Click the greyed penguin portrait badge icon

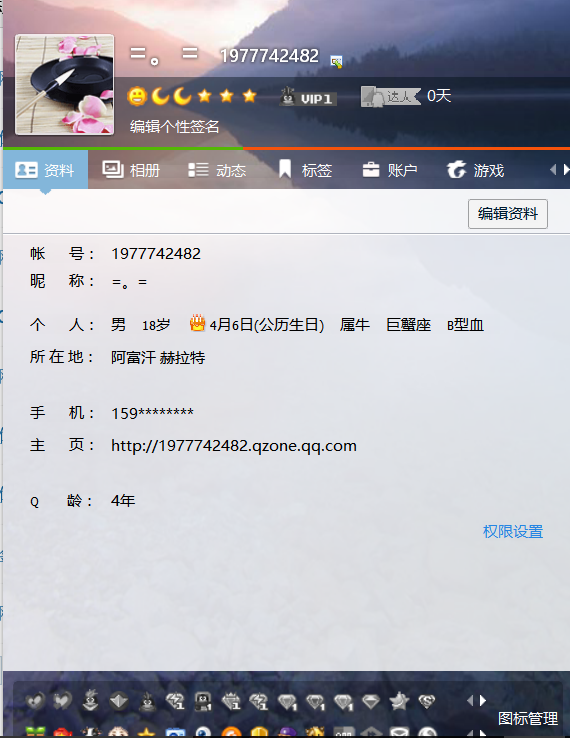point(203,701)
